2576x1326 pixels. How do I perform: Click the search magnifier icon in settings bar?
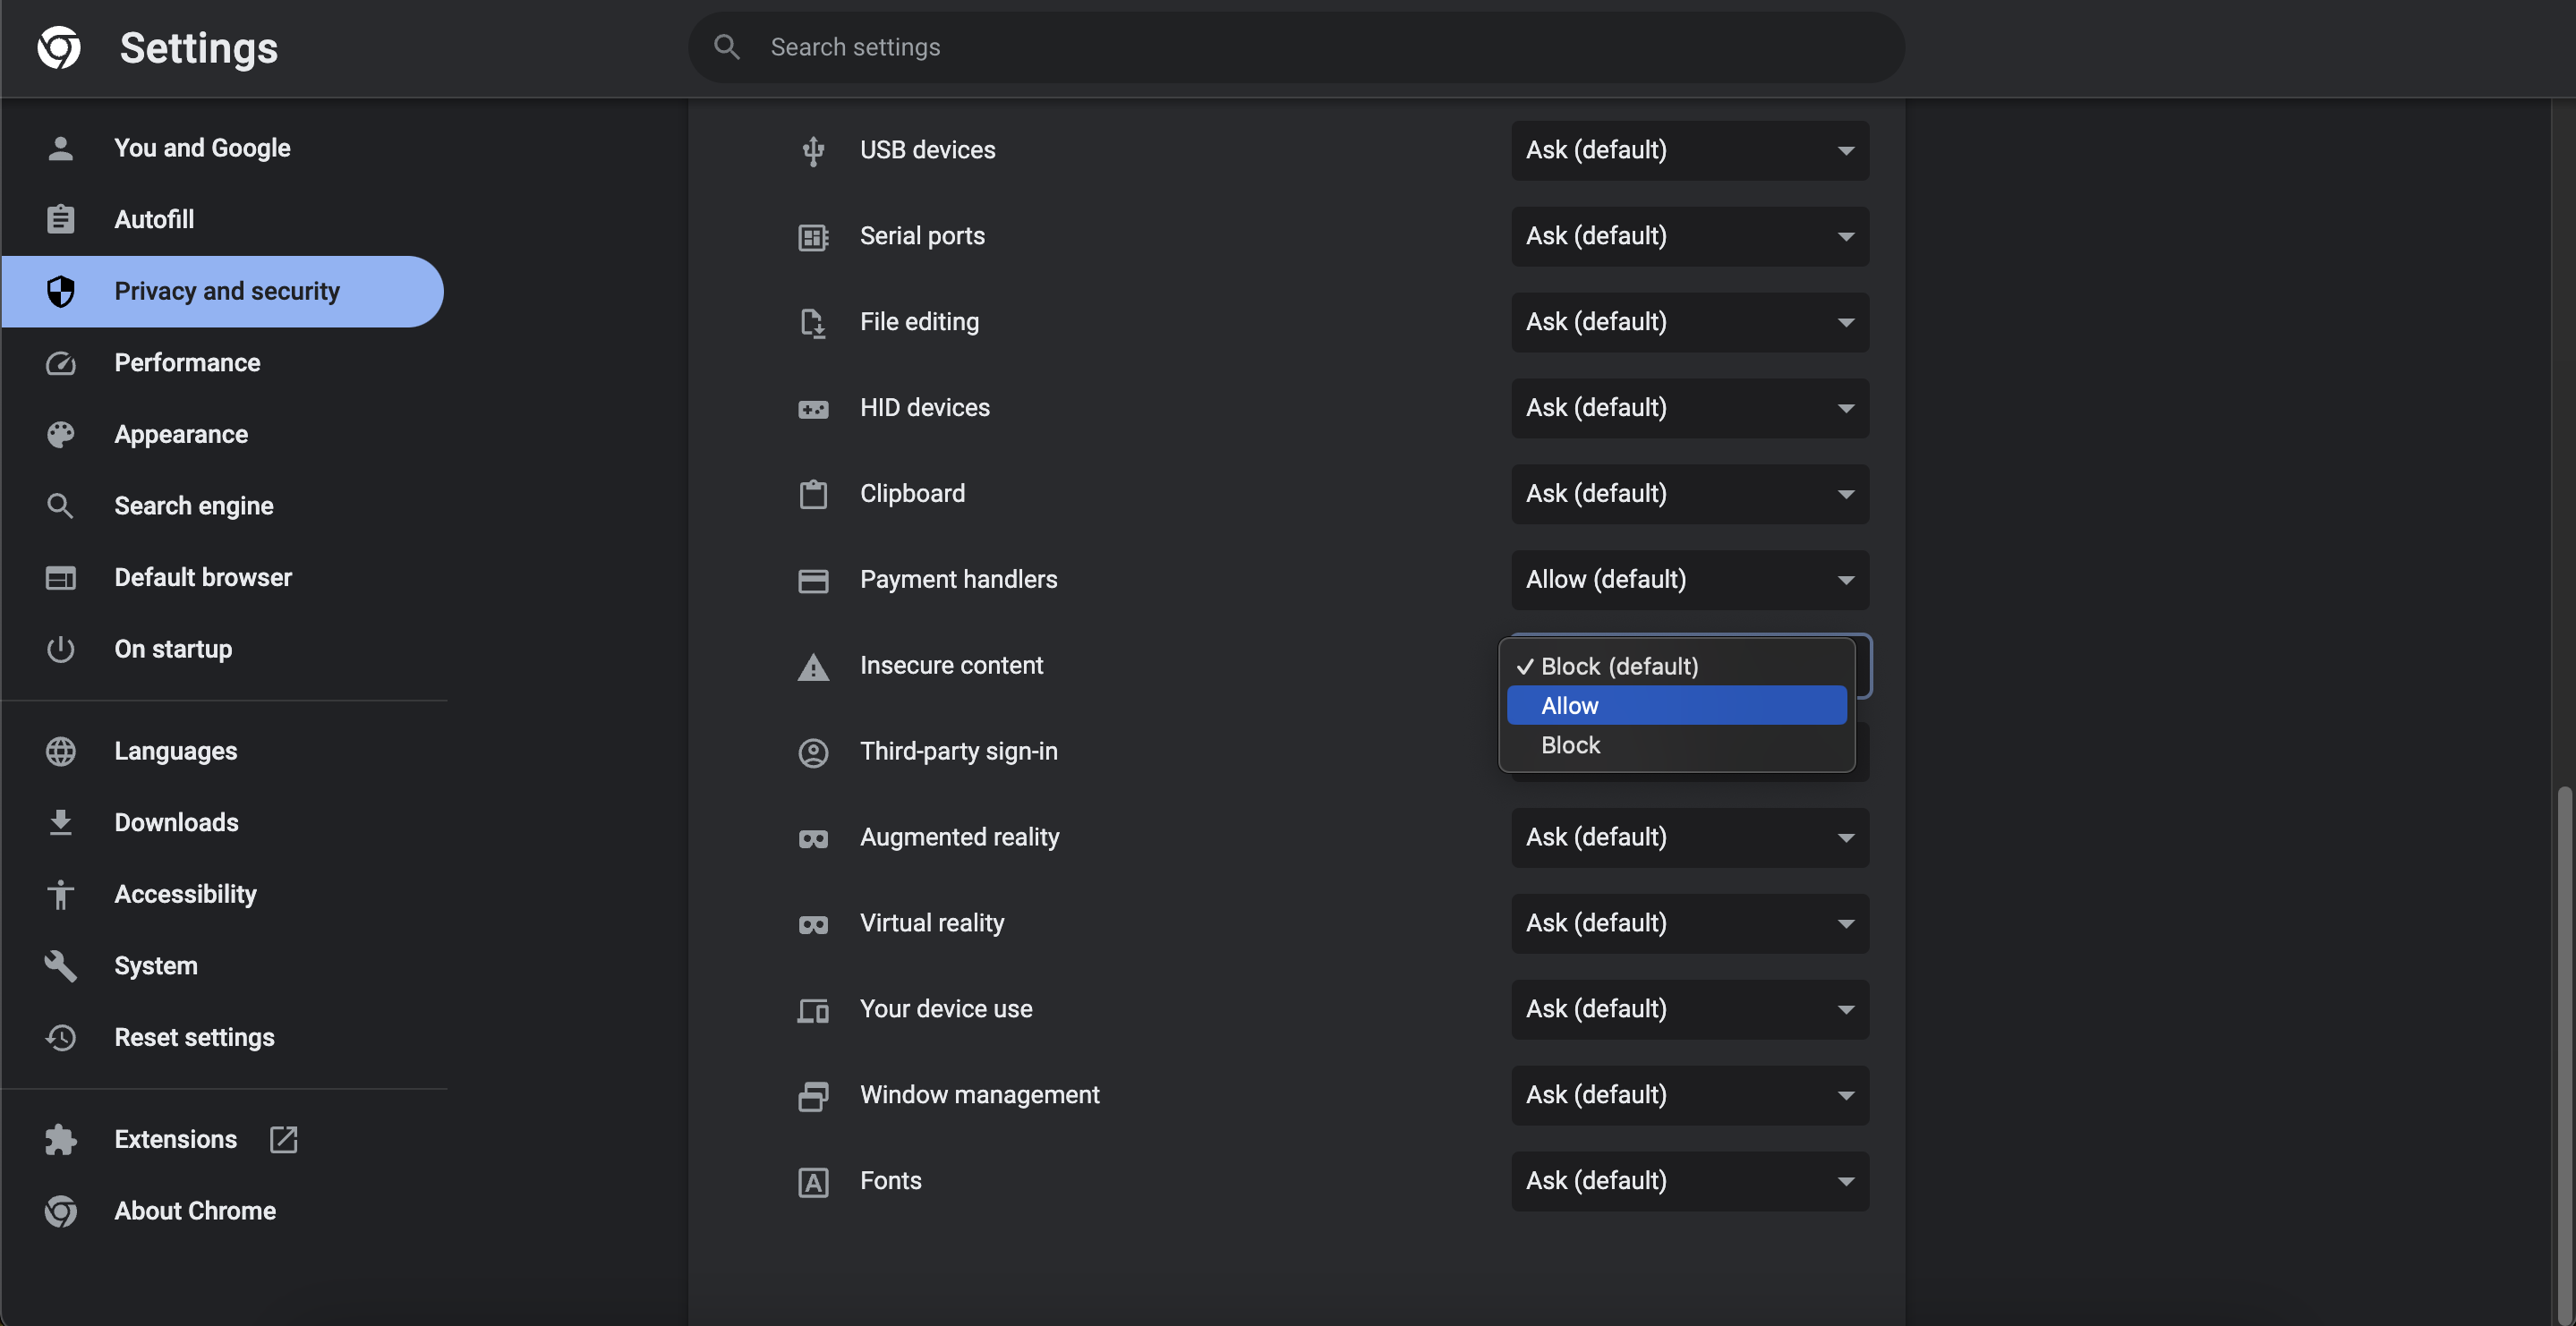click(x=726, y=47)
